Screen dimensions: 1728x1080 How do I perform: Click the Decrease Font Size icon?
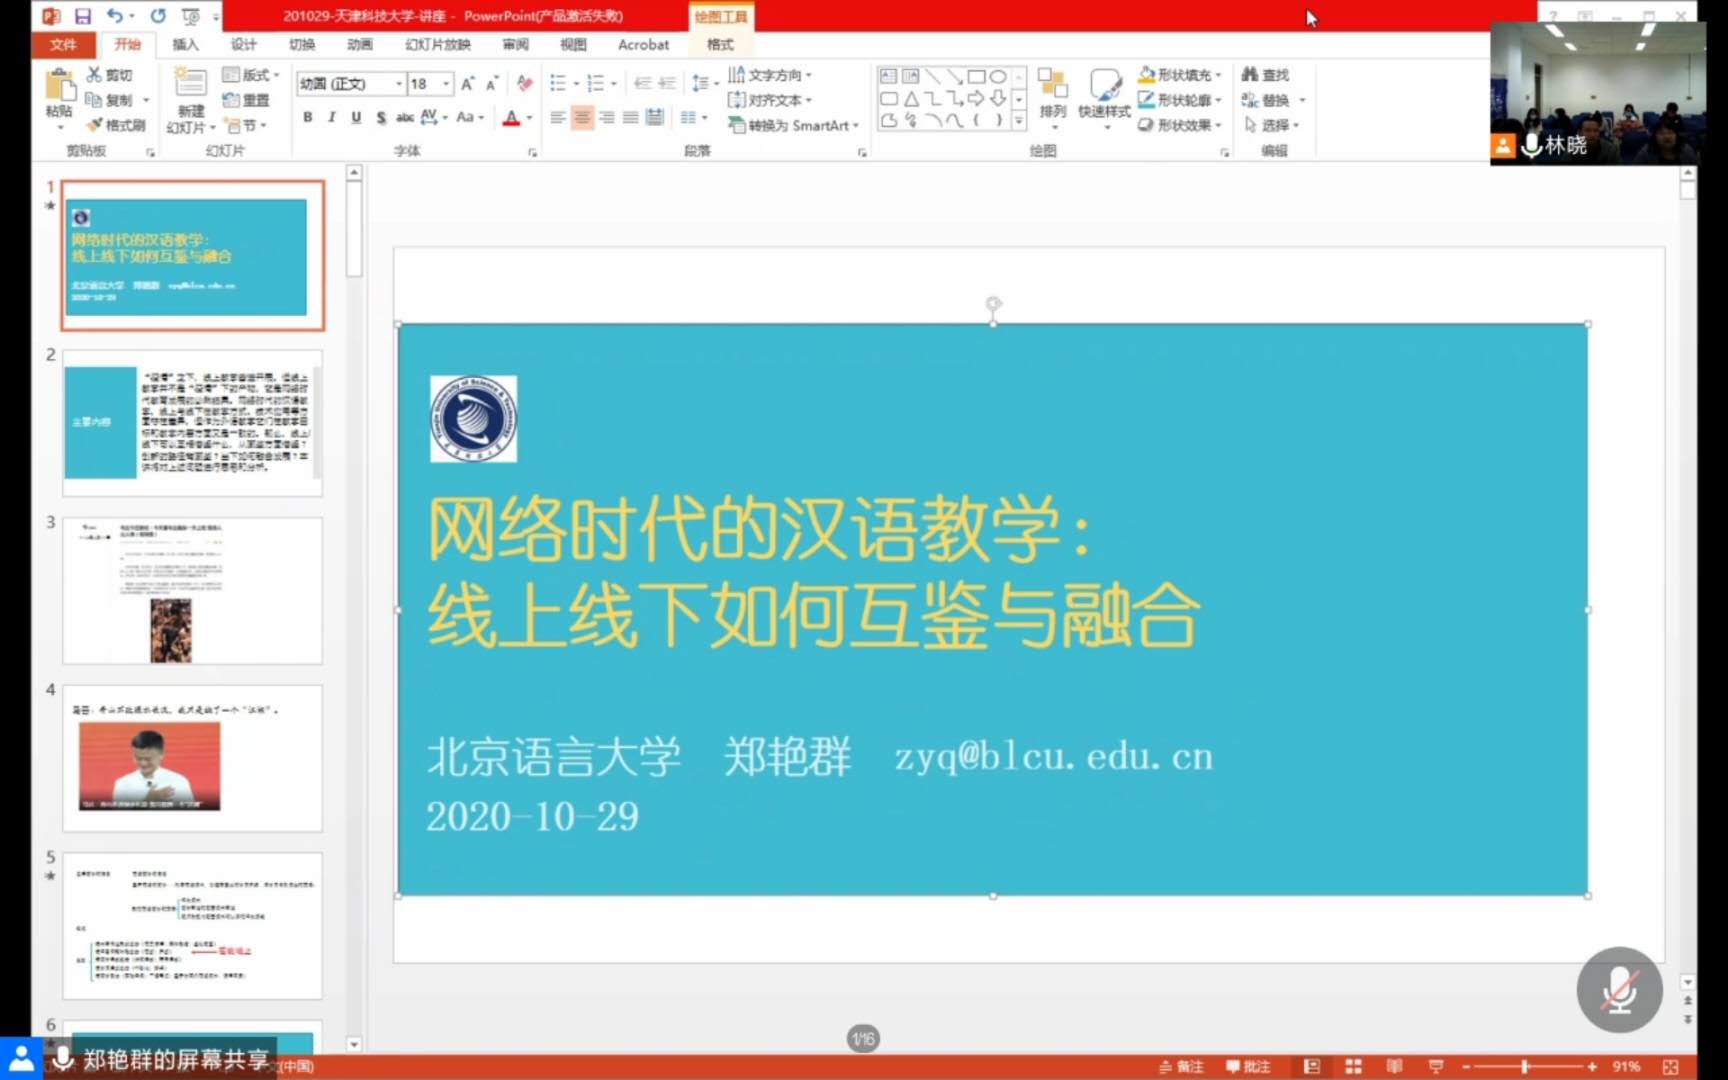[x=491, y=84]
